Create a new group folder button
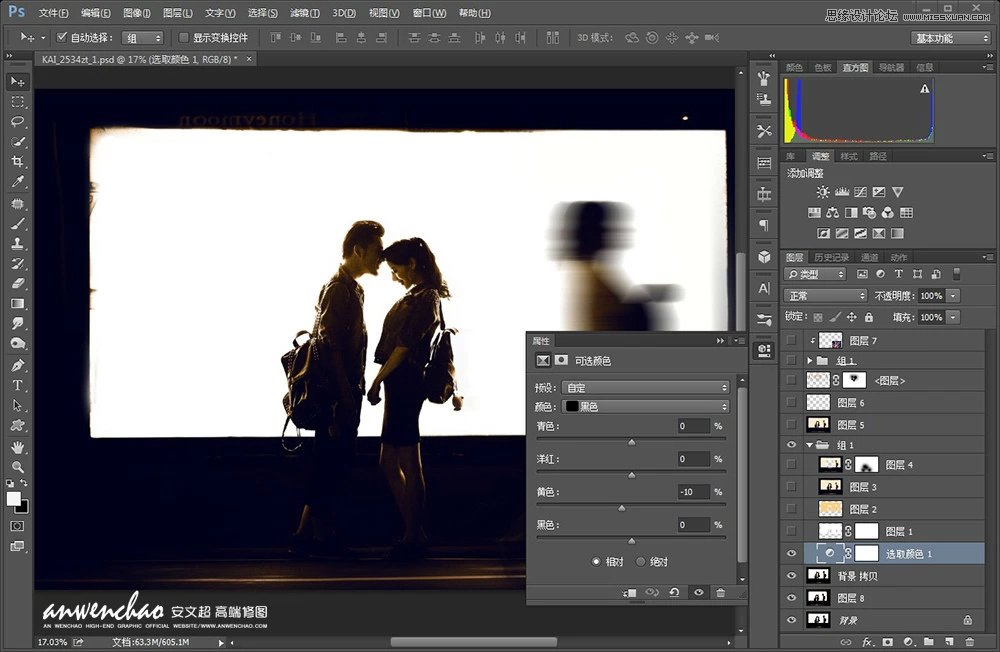 (929, 642)
